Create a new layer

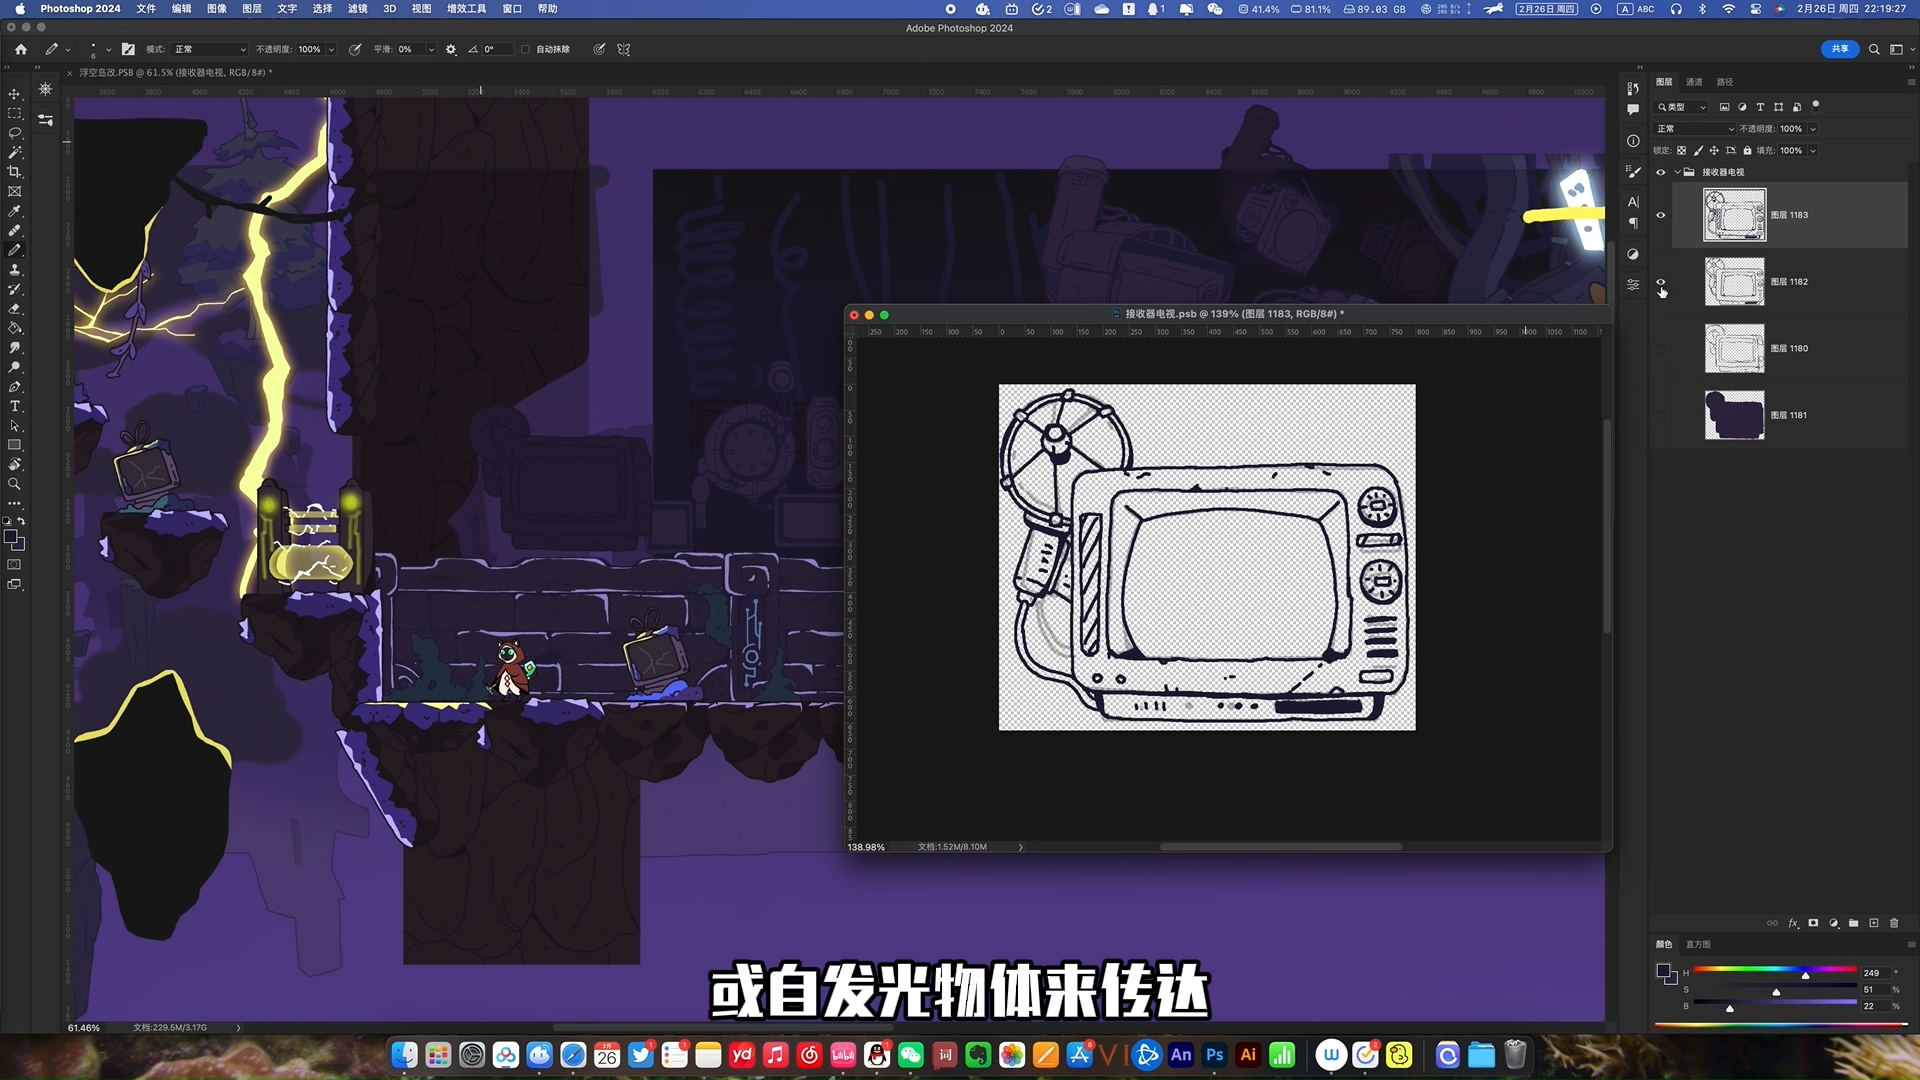1874,923
